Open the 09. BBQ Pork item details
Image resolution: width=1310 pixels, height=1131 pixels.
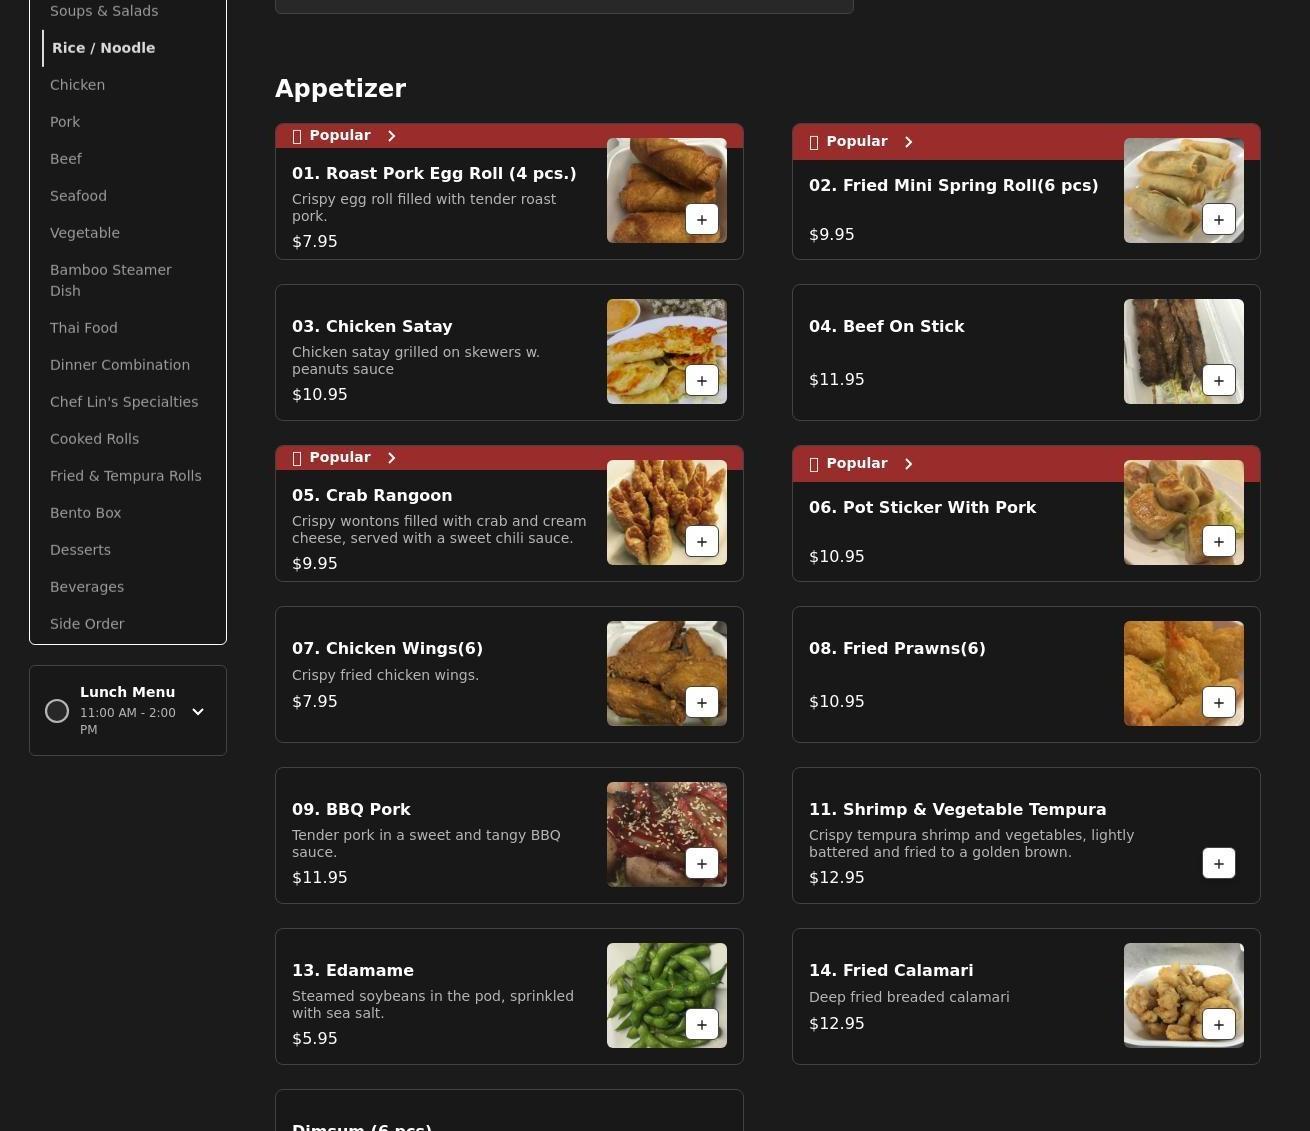351,810
